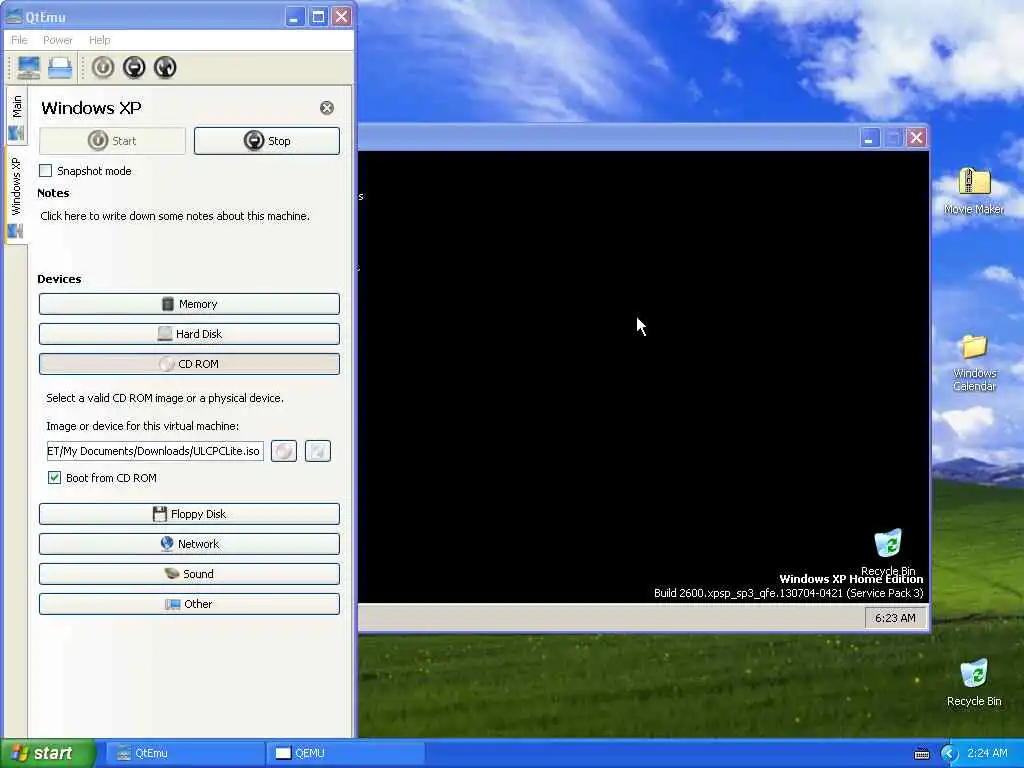This screenshot has height=768, width=1024.
Task: Expand the Floppy Disk device section
Action: [x=189, y=515]
